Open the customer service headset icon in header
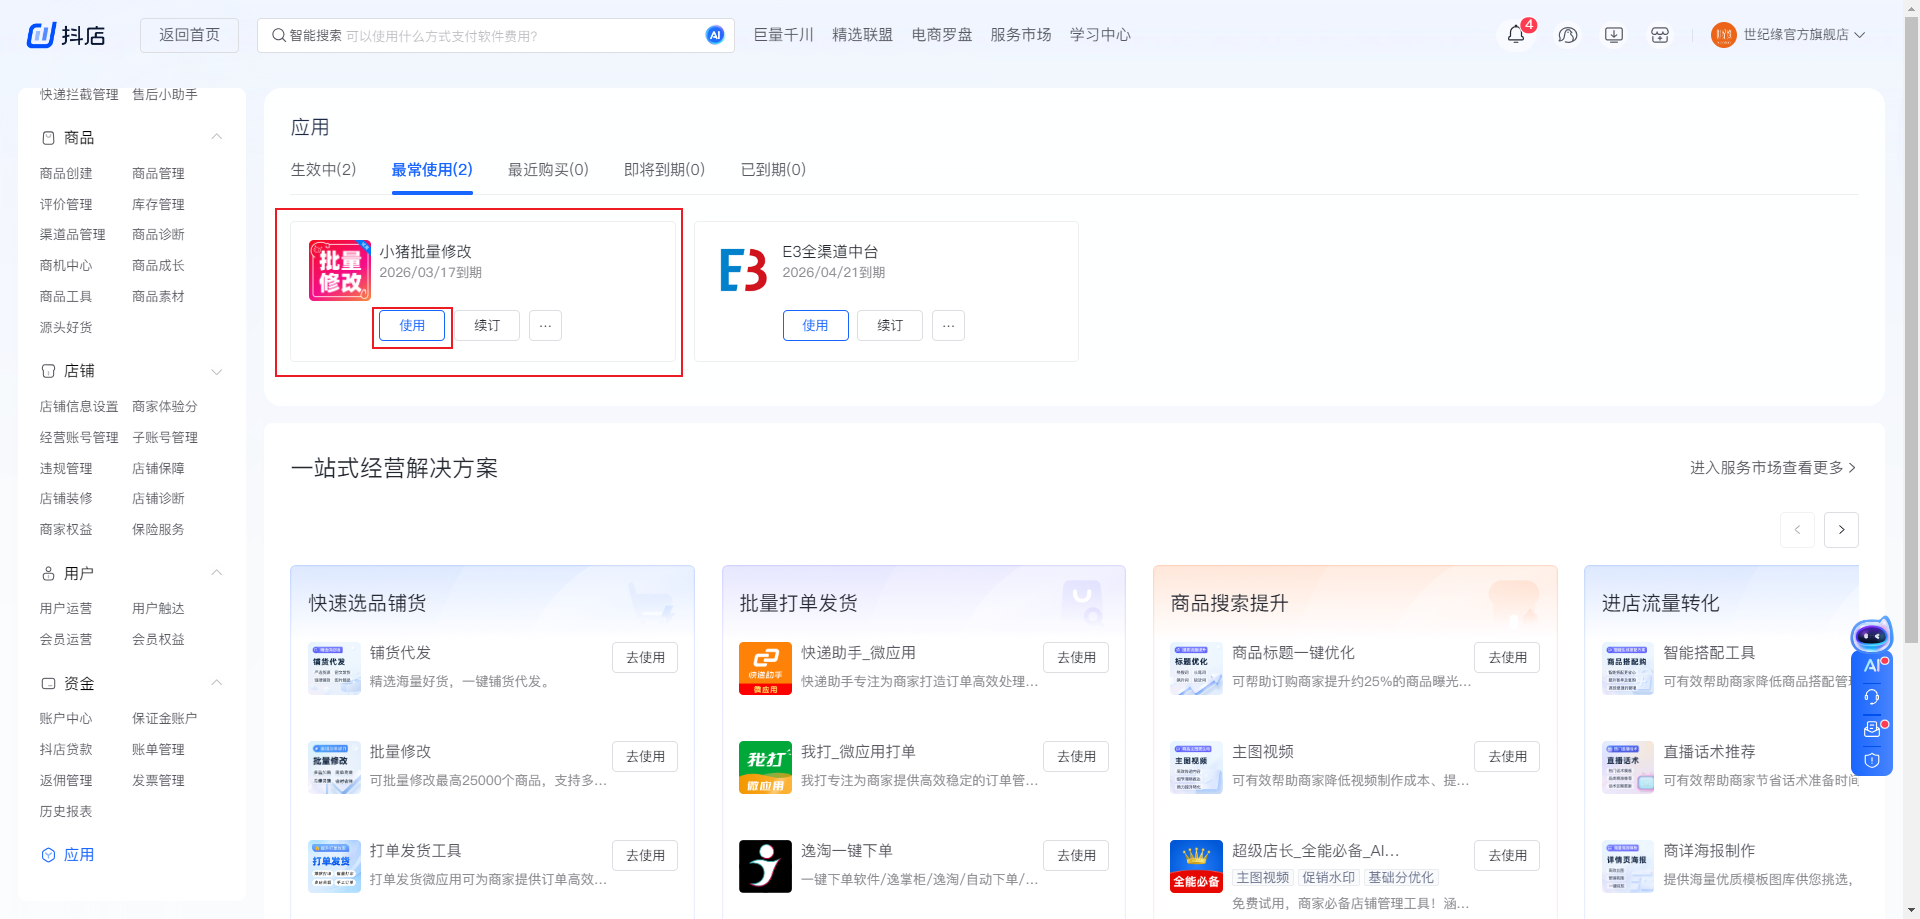This screenshot has height=919, width=1920. (1567, 35)
